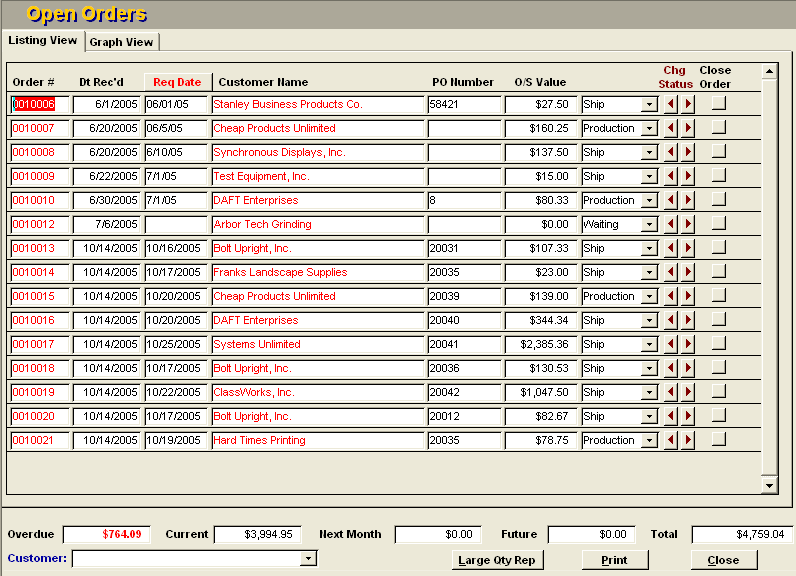Viewport: 796px width, 576px height.
Task: Click PO Number field for order 0010009
Action: coord(464,176)
